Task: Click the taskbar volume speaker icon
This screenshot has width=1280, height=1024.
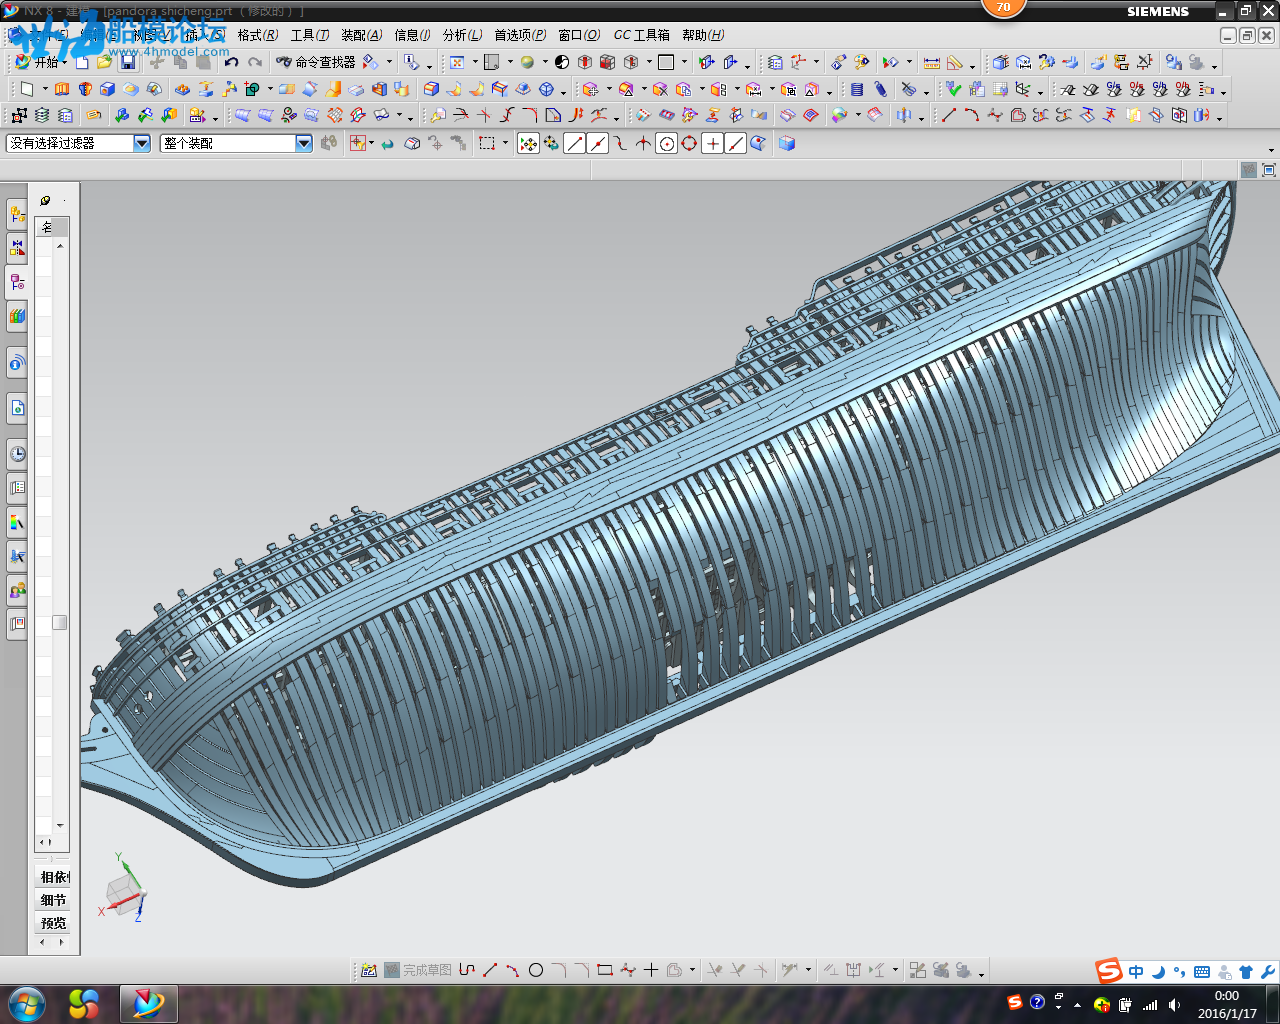Action: [1174, 1005]
